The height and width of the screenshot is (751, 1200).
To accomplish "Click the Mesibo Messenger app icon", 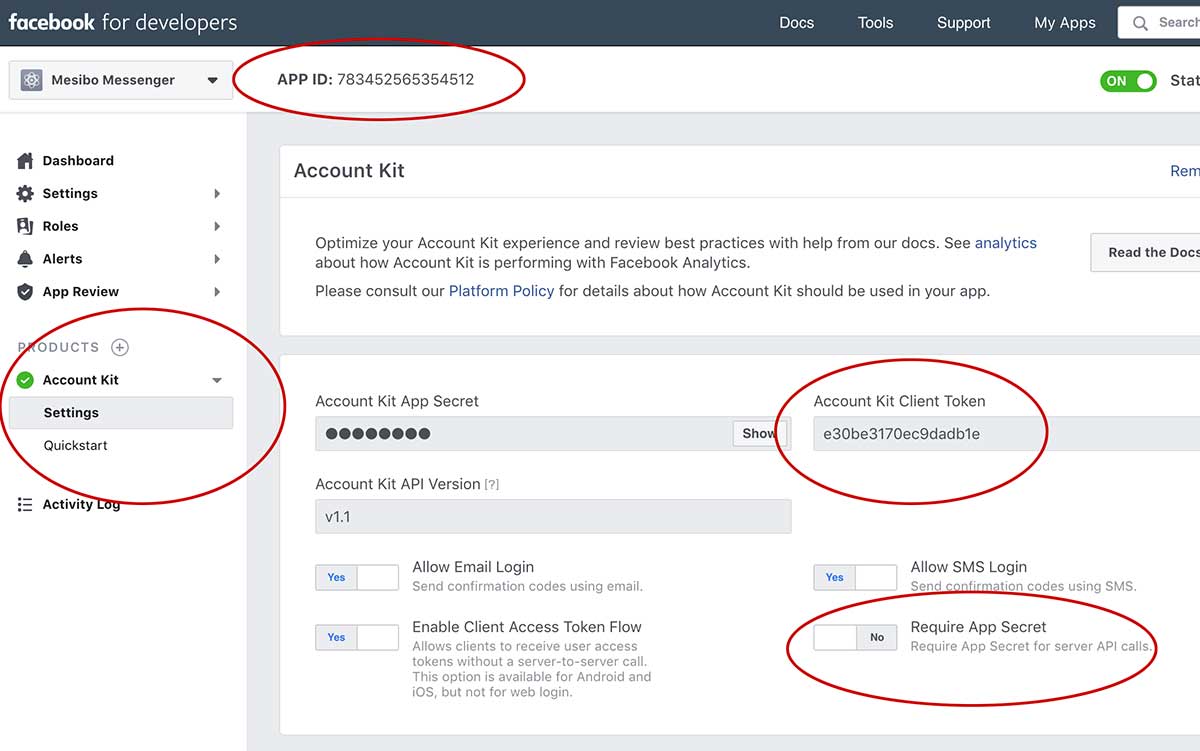I will pos(31,80).
